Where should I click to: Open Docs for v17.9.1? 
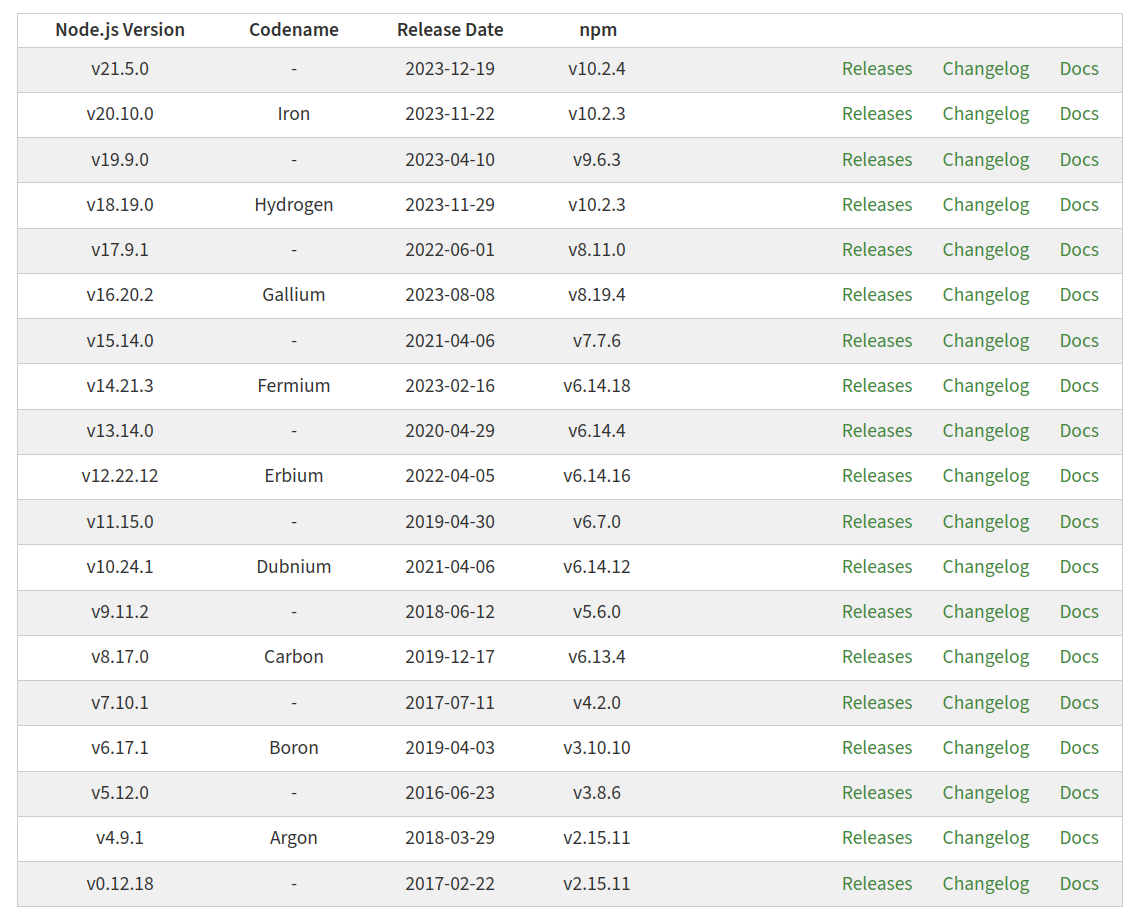[1079, 249]
